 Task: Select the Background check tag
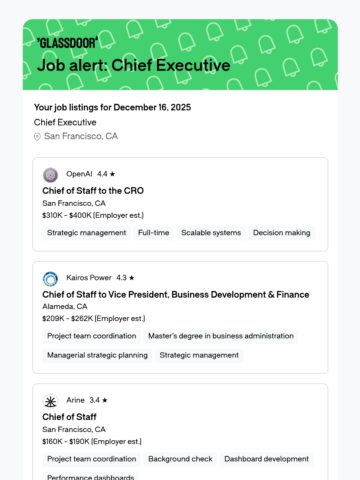coord(180,459)
